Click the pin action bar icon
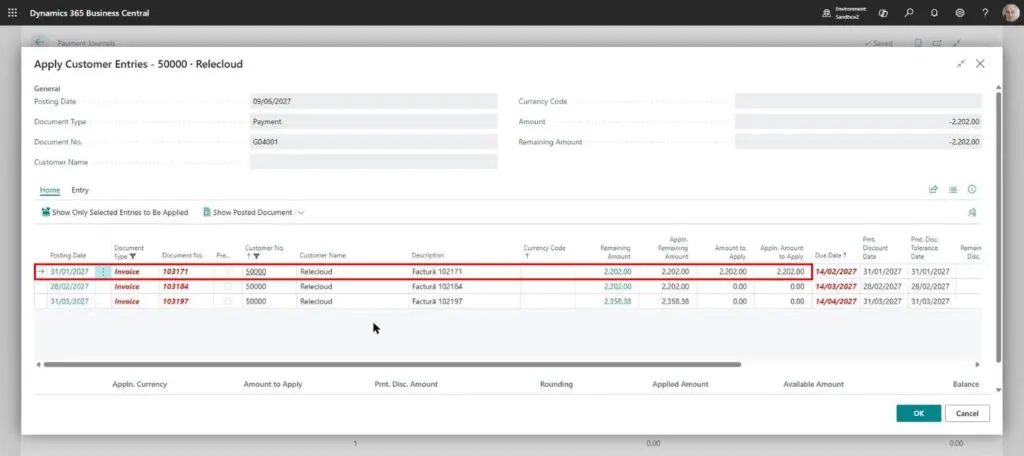Screen dimensions: 1024x456 (972, 212)
